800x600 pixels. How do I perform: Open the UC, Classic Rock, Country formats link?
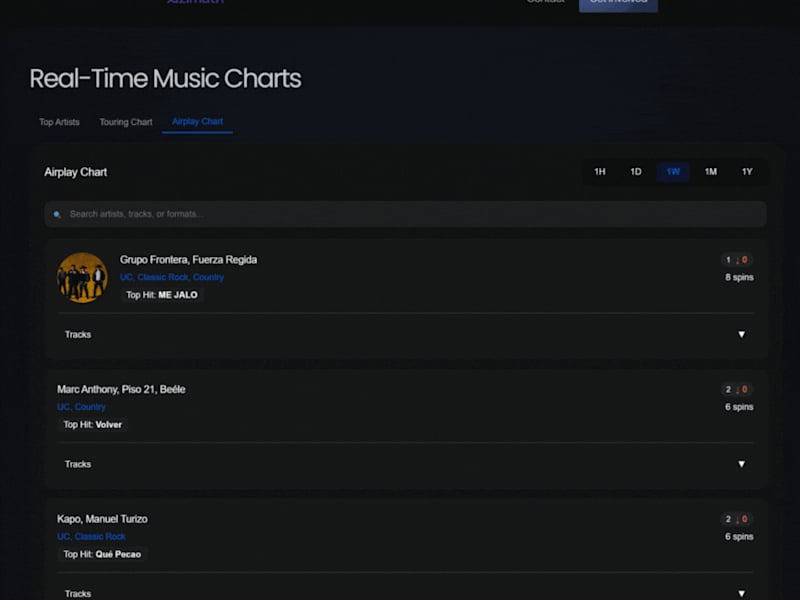(x=171, y=277)
